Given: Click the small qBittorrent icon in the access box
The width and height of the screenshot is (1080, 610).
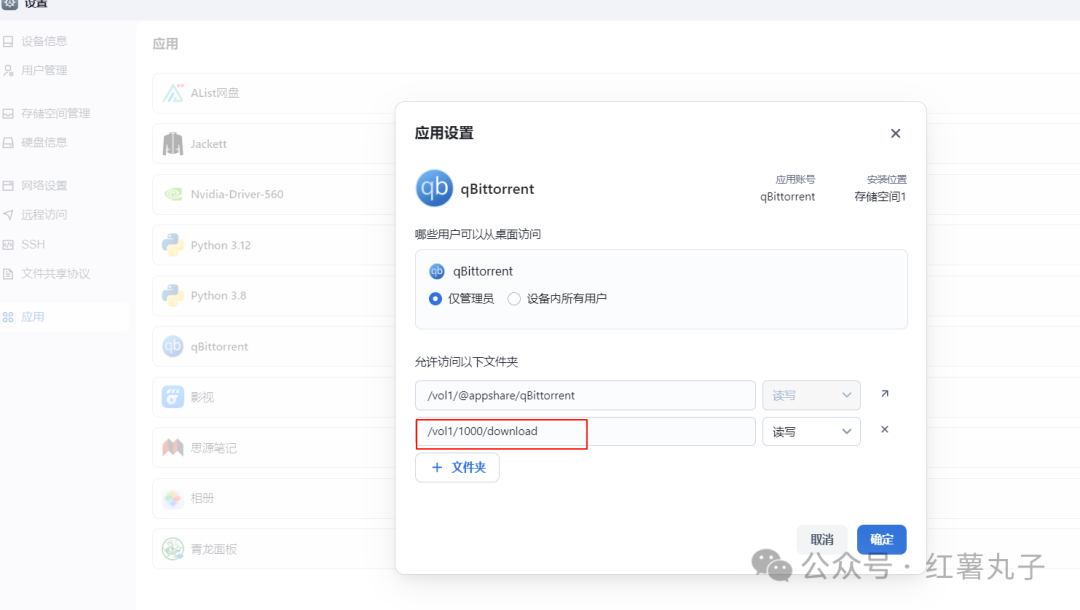Looking at the screenshot, I should coord(437,271).
